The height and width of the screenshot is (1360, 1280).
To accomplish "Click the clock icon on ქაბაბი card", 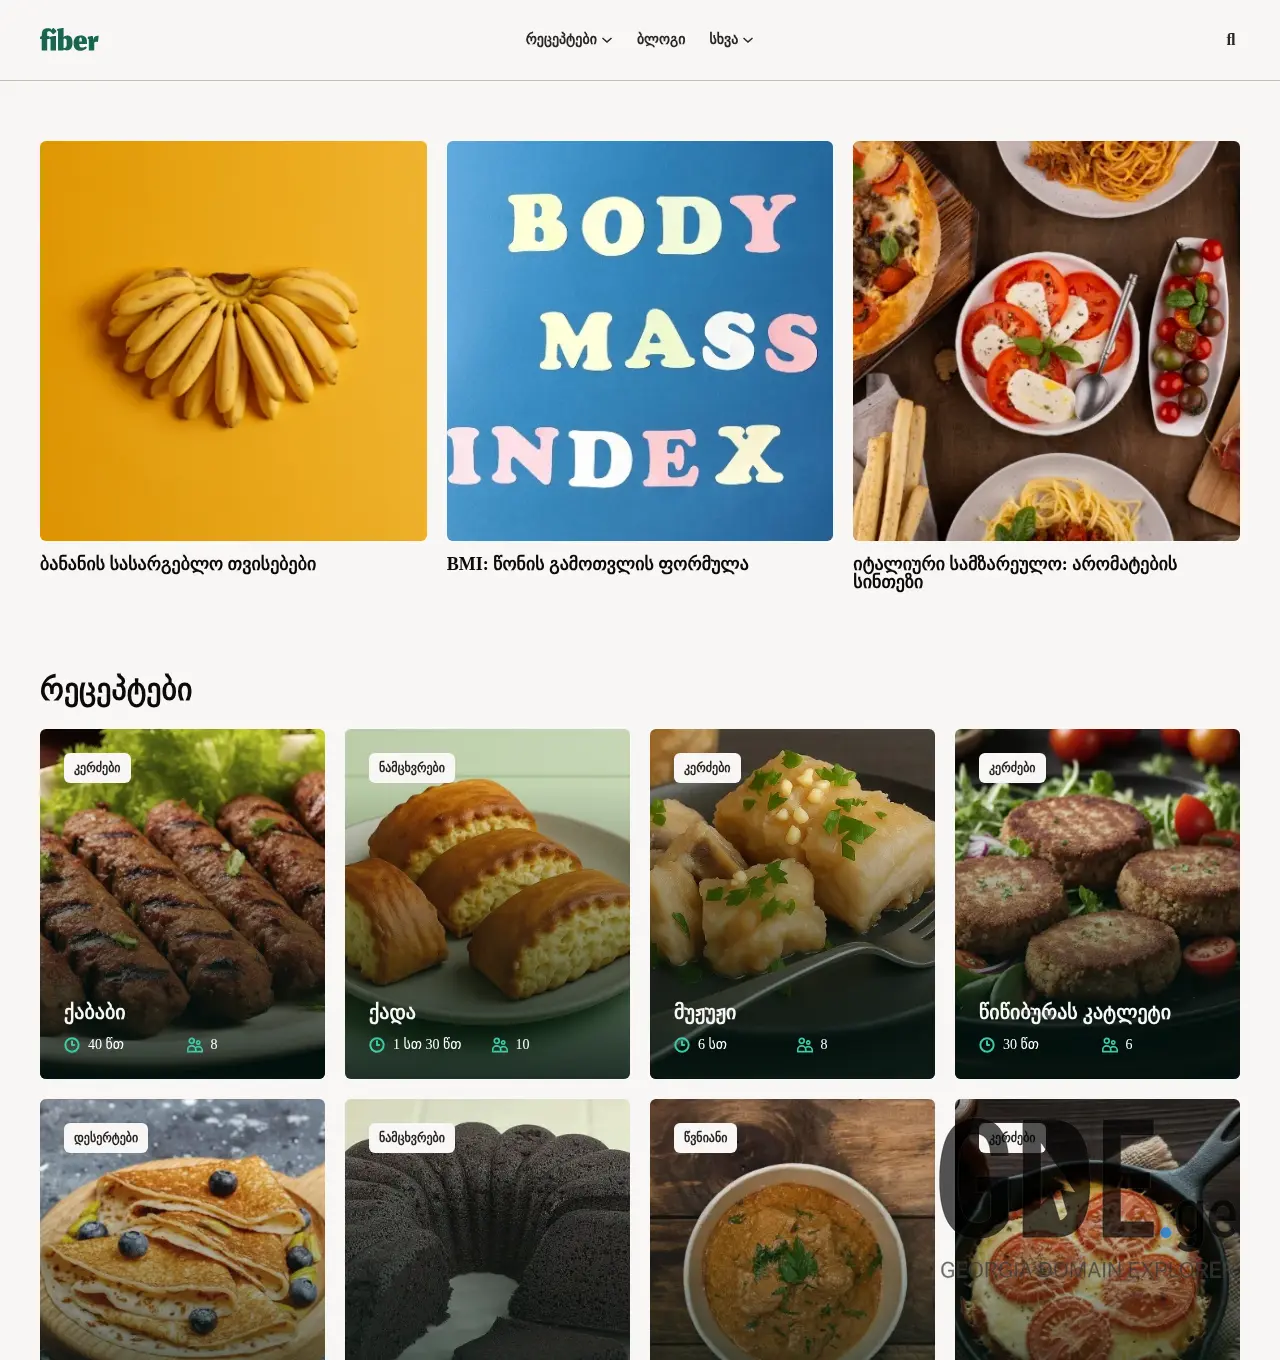I will (x=72, y=1045).
